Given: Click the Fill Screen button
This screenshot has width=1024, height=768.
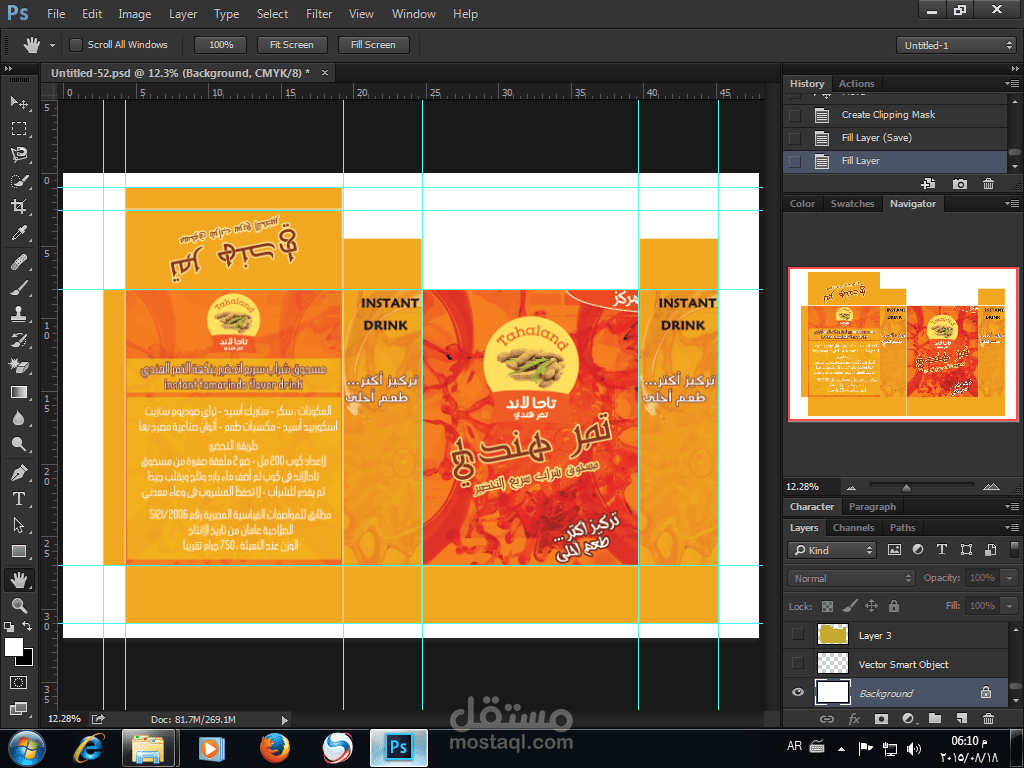Looking at the screenshot, I should tap(373, 44).
